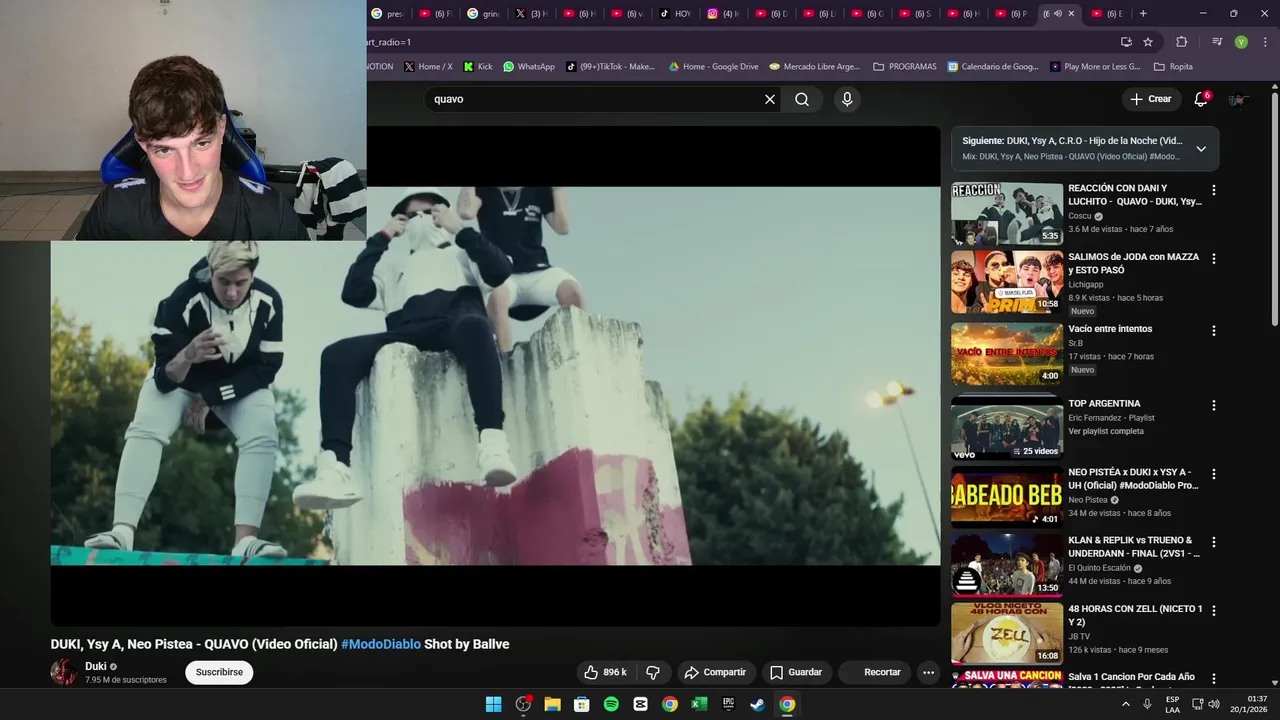This screenshot has width=1280, height=720.
Task: Open Epic Games Launcher from taskbar
Action: [729, 704]
